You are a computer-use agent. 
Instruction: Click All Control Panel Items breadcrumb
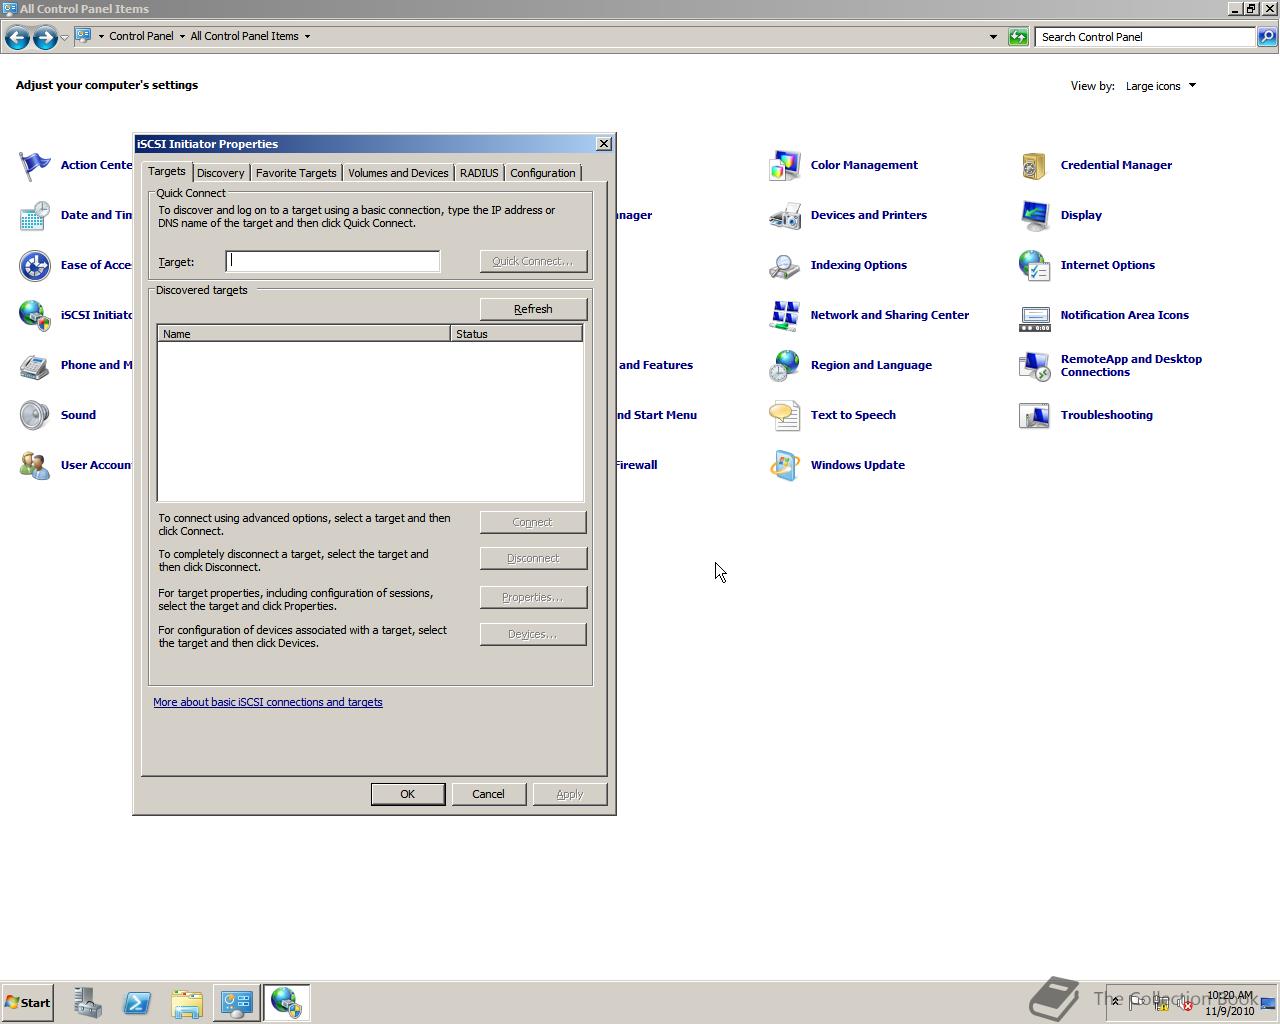(244, 36)
